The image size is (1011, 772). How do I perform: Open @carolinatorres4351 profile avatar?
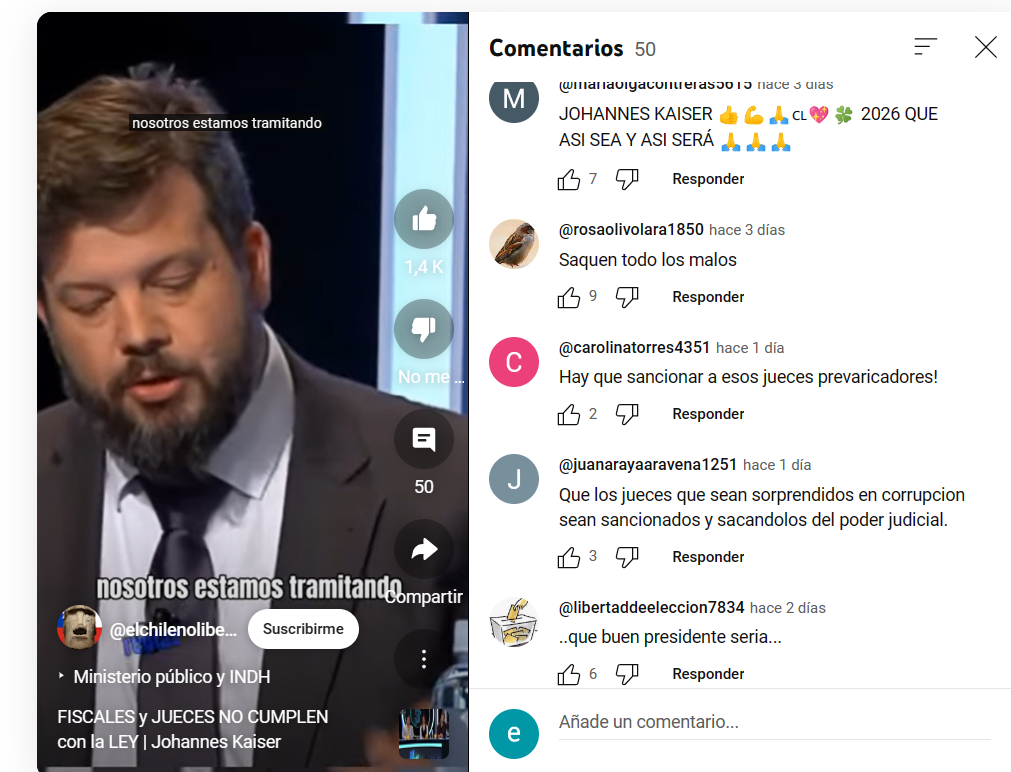pyautogui.click(x=514, y=362)
